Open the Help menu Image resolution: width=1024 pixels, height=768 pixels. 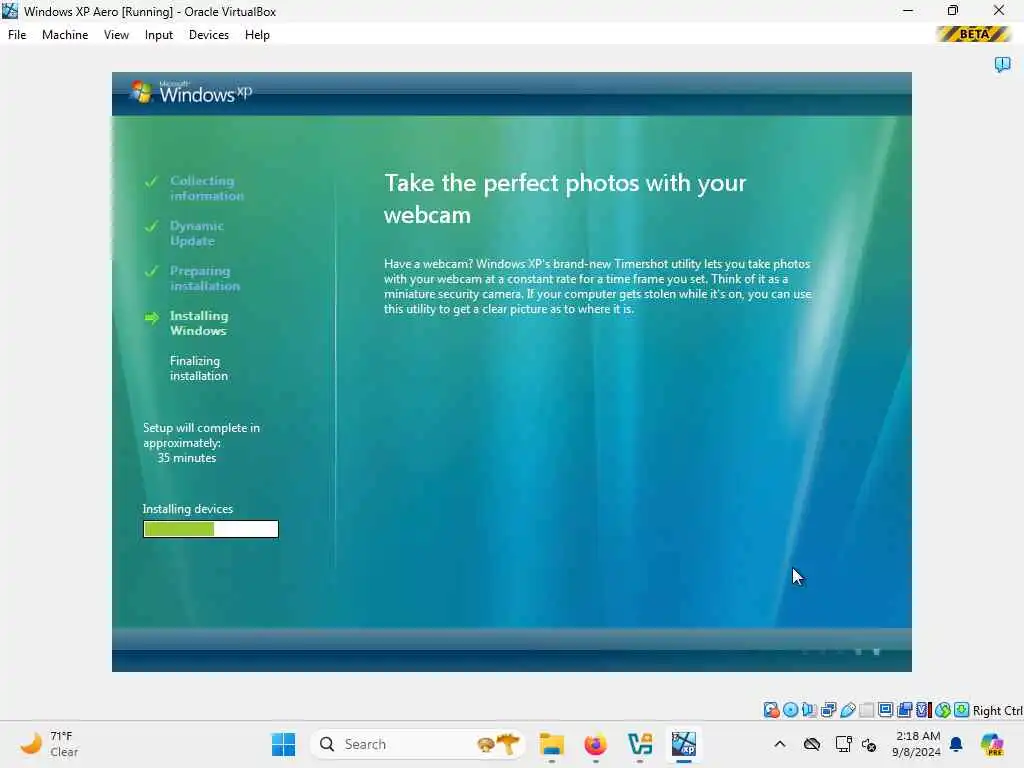tap(257, 35)
